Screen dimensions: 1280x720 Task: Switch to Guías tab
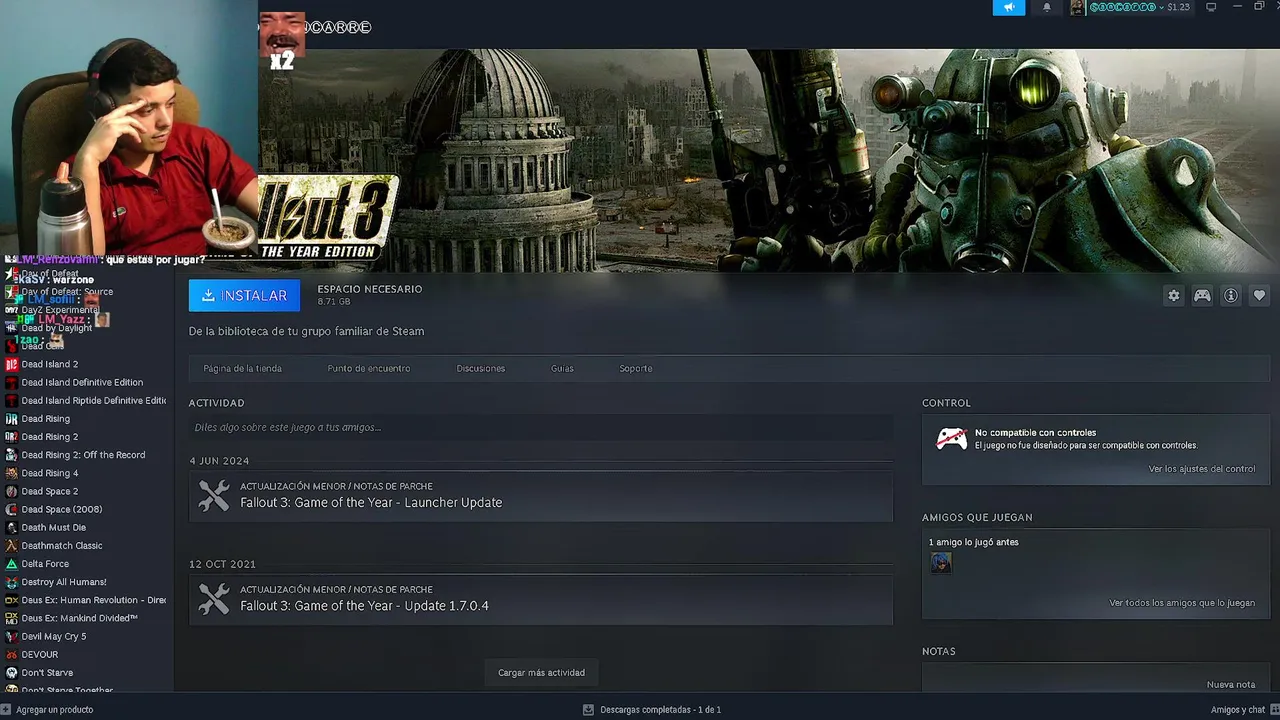point(562,368)
